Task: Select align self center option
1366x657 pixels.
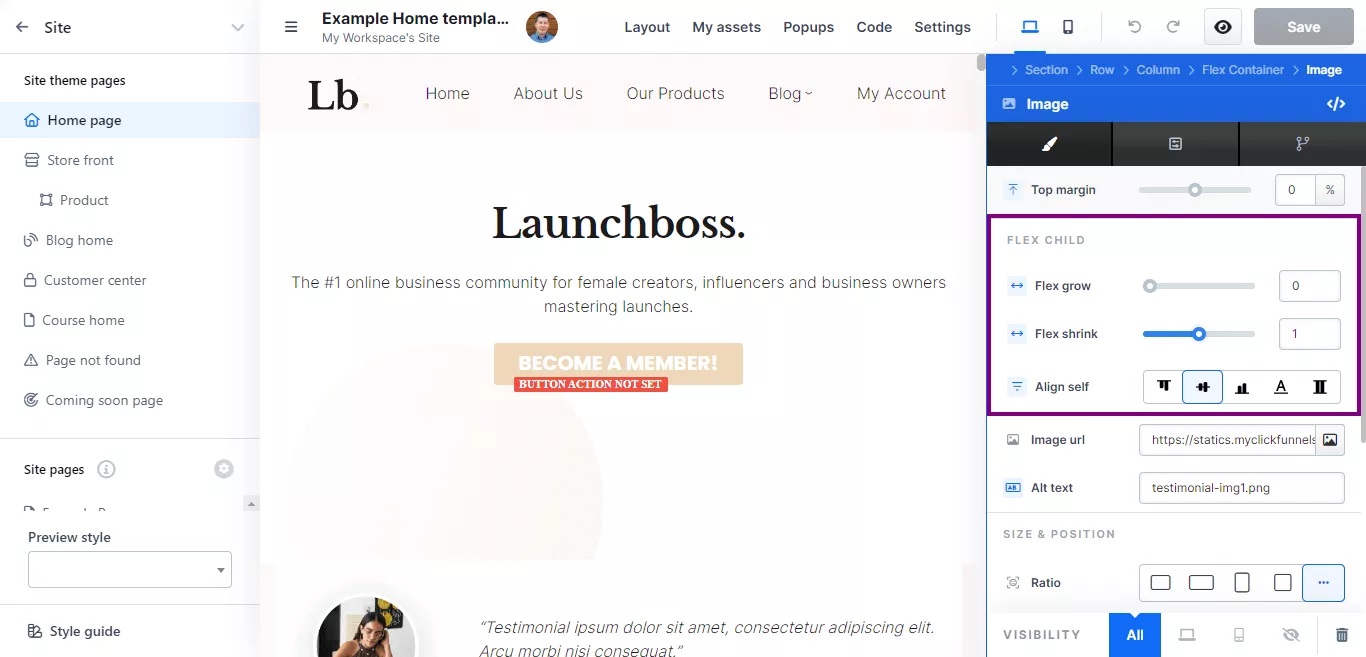Action: (x=1202, y=387)
